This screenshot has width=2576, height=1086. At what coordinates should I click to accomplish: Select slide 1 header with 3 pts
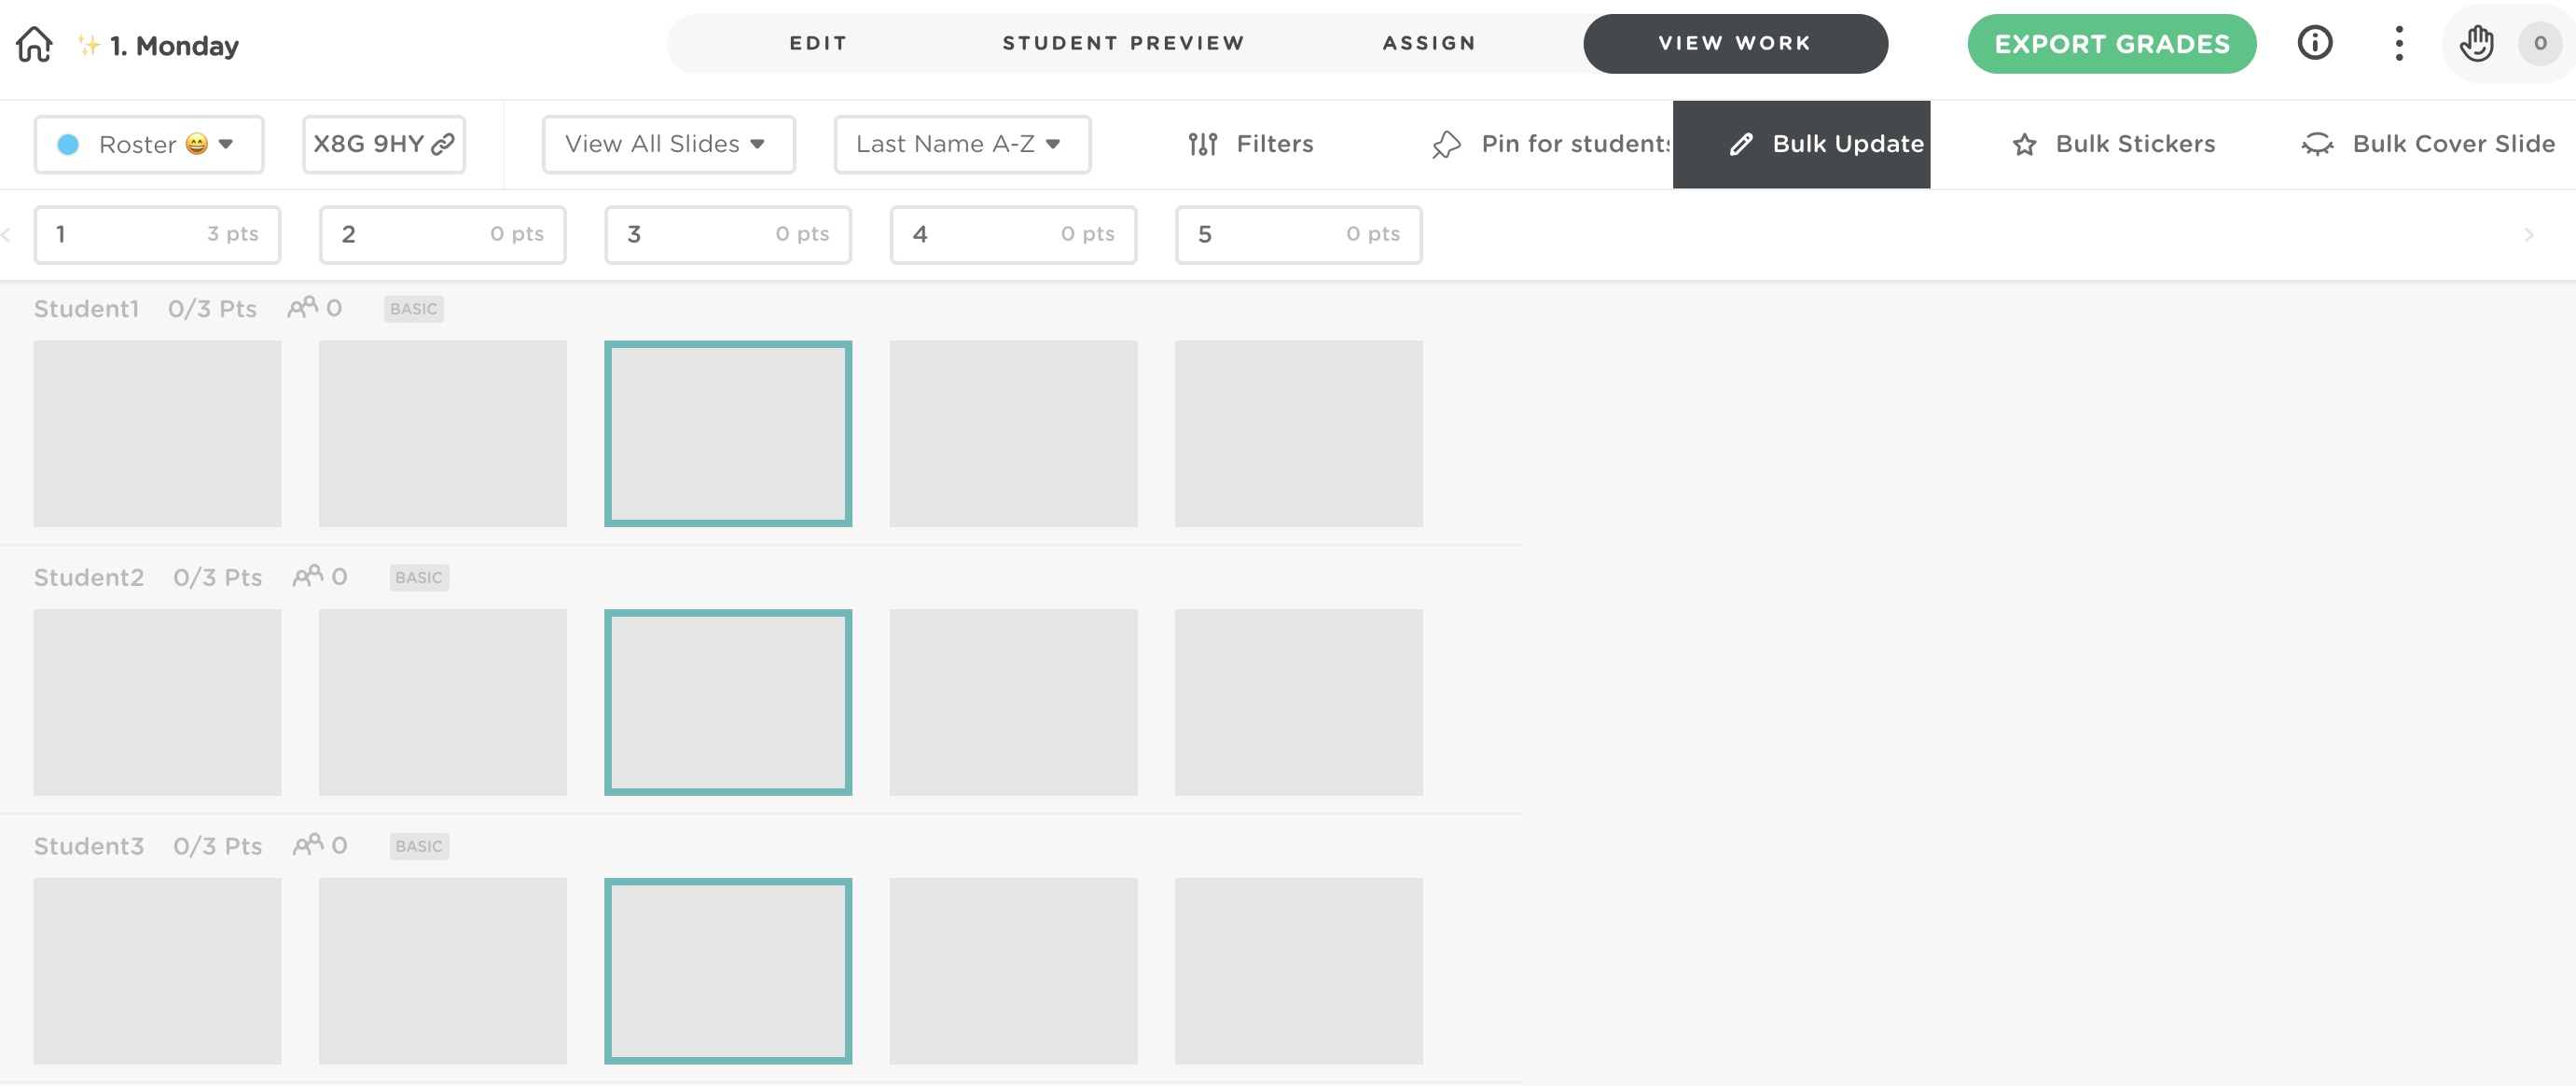point(157,234)
